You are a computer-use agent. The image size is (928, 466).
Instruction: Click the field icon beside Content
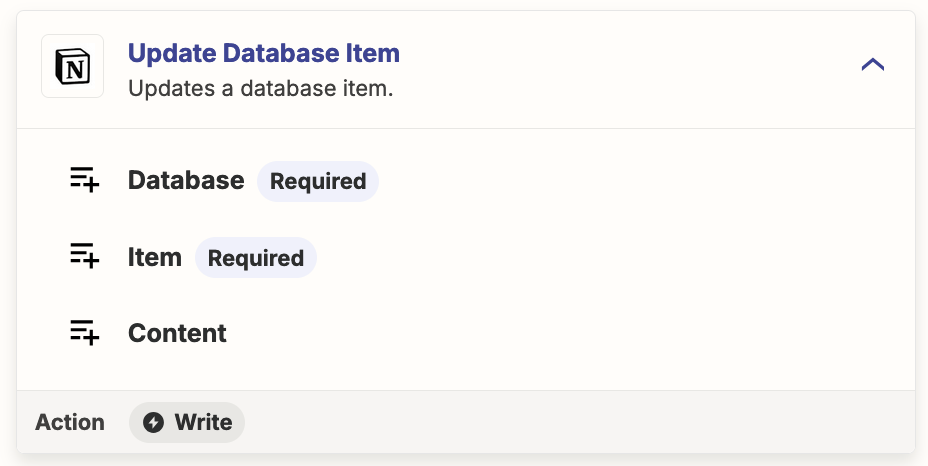click(x=85, y=332)
